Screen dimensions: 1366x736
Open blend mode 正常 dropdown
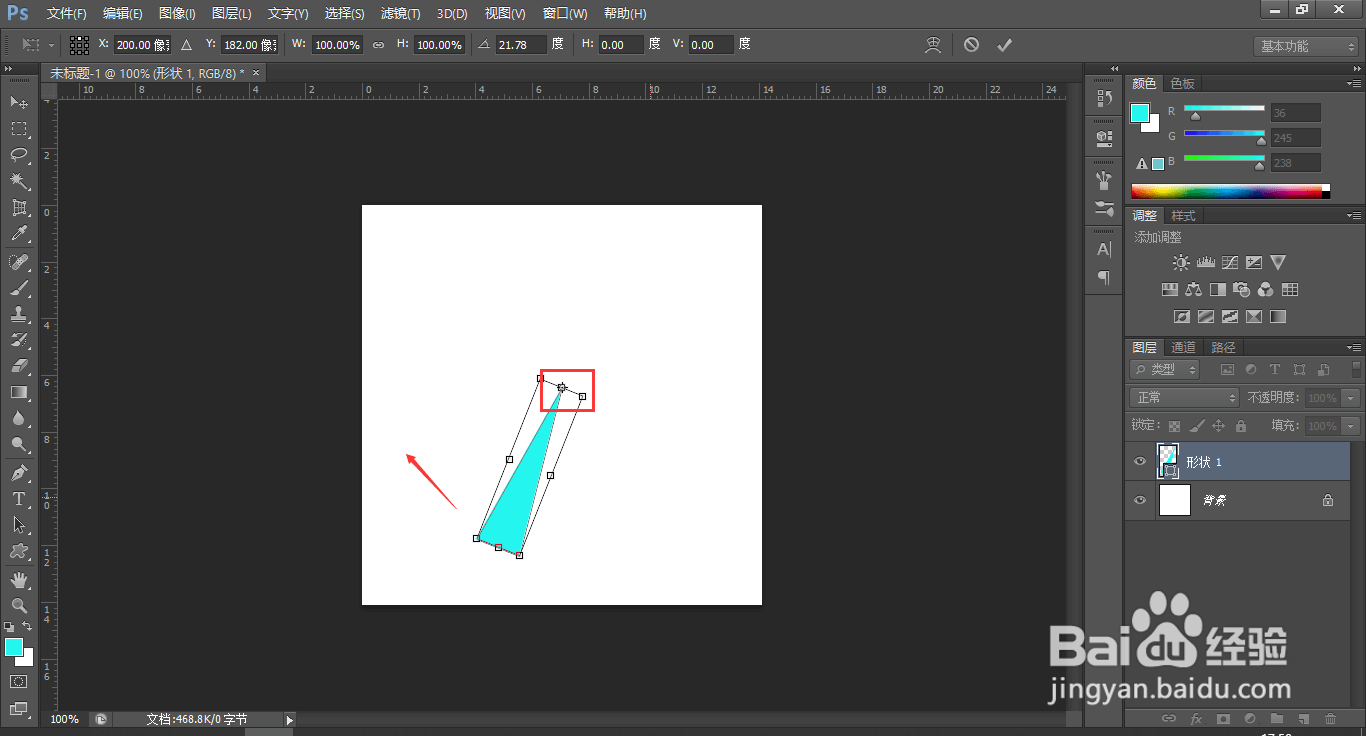1184,397
